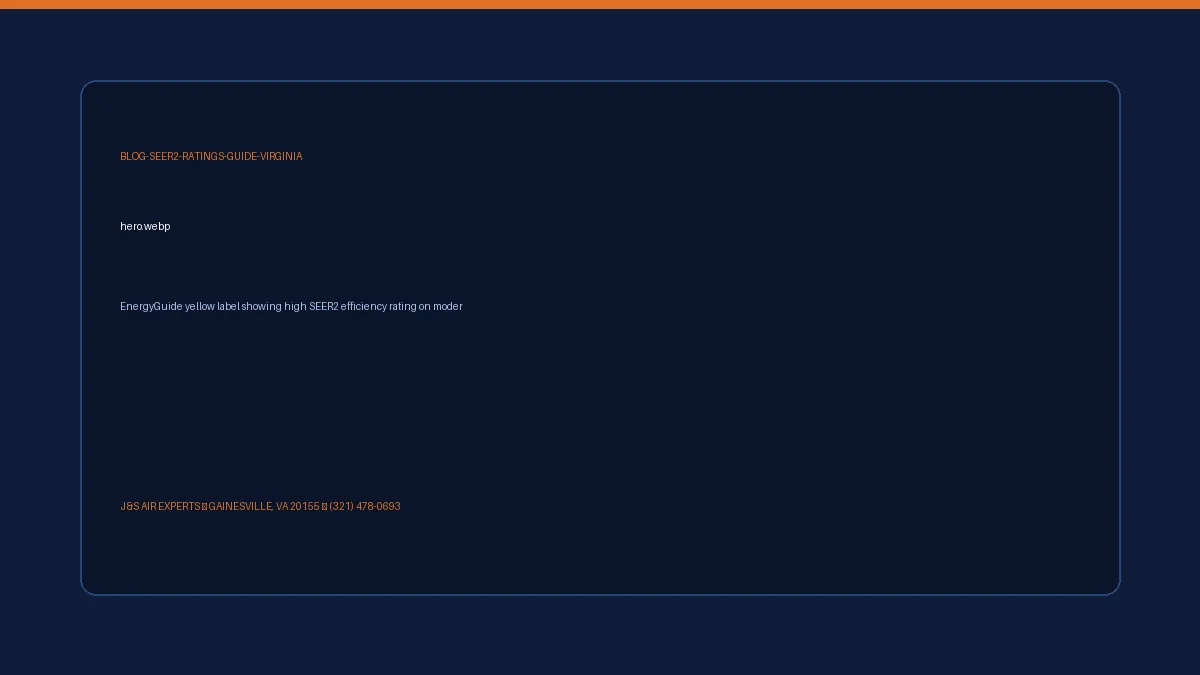Click the separator glyph after EXPERTS
Image resolution: width=1200 pixels, height=675 pixels.
pos(204,507)
